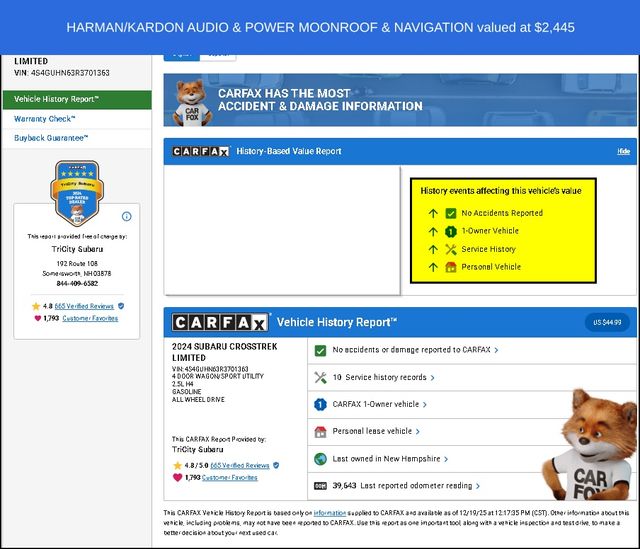Click the US $44.99 price button

pos(607,323)
